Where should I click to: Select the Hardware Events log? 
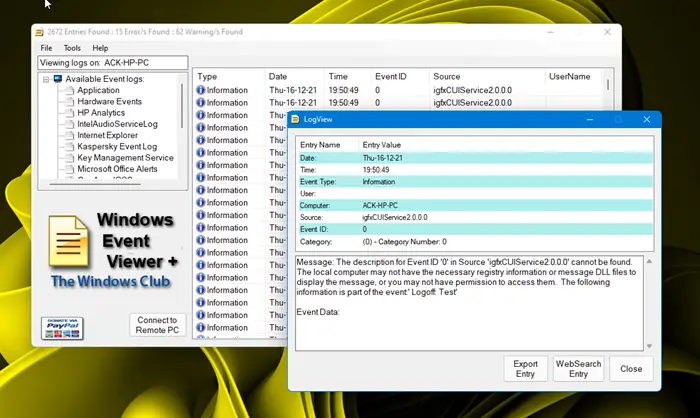[x=109, y=101]
